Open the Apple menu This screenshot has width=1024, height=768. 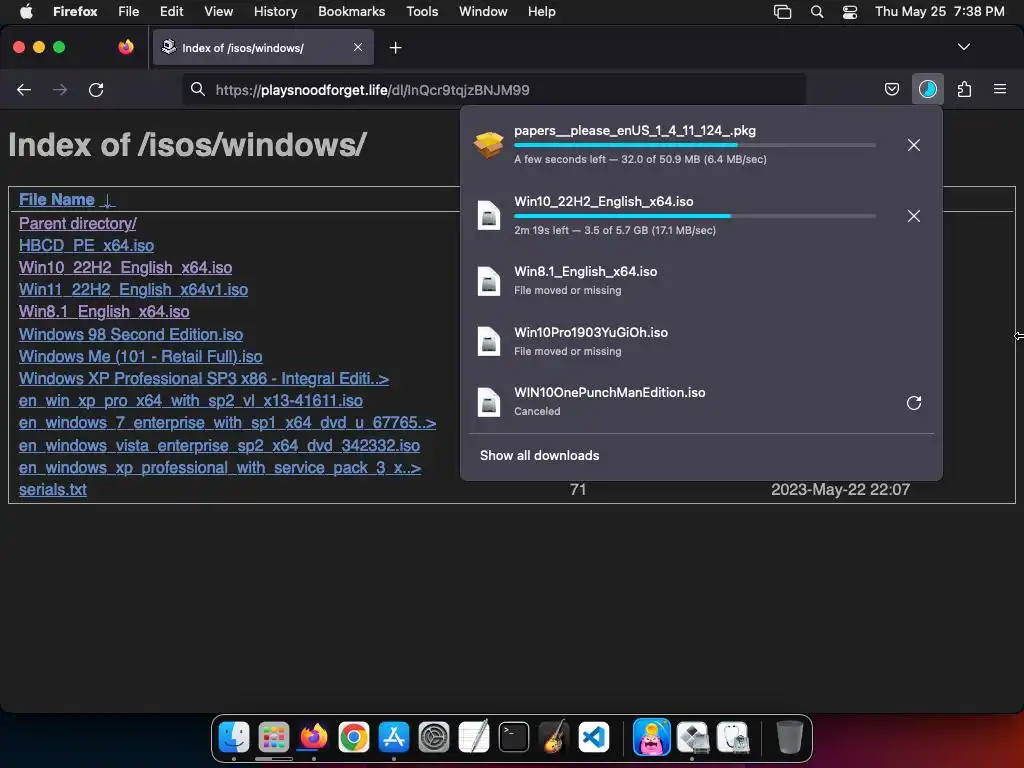tap(26, 11)
